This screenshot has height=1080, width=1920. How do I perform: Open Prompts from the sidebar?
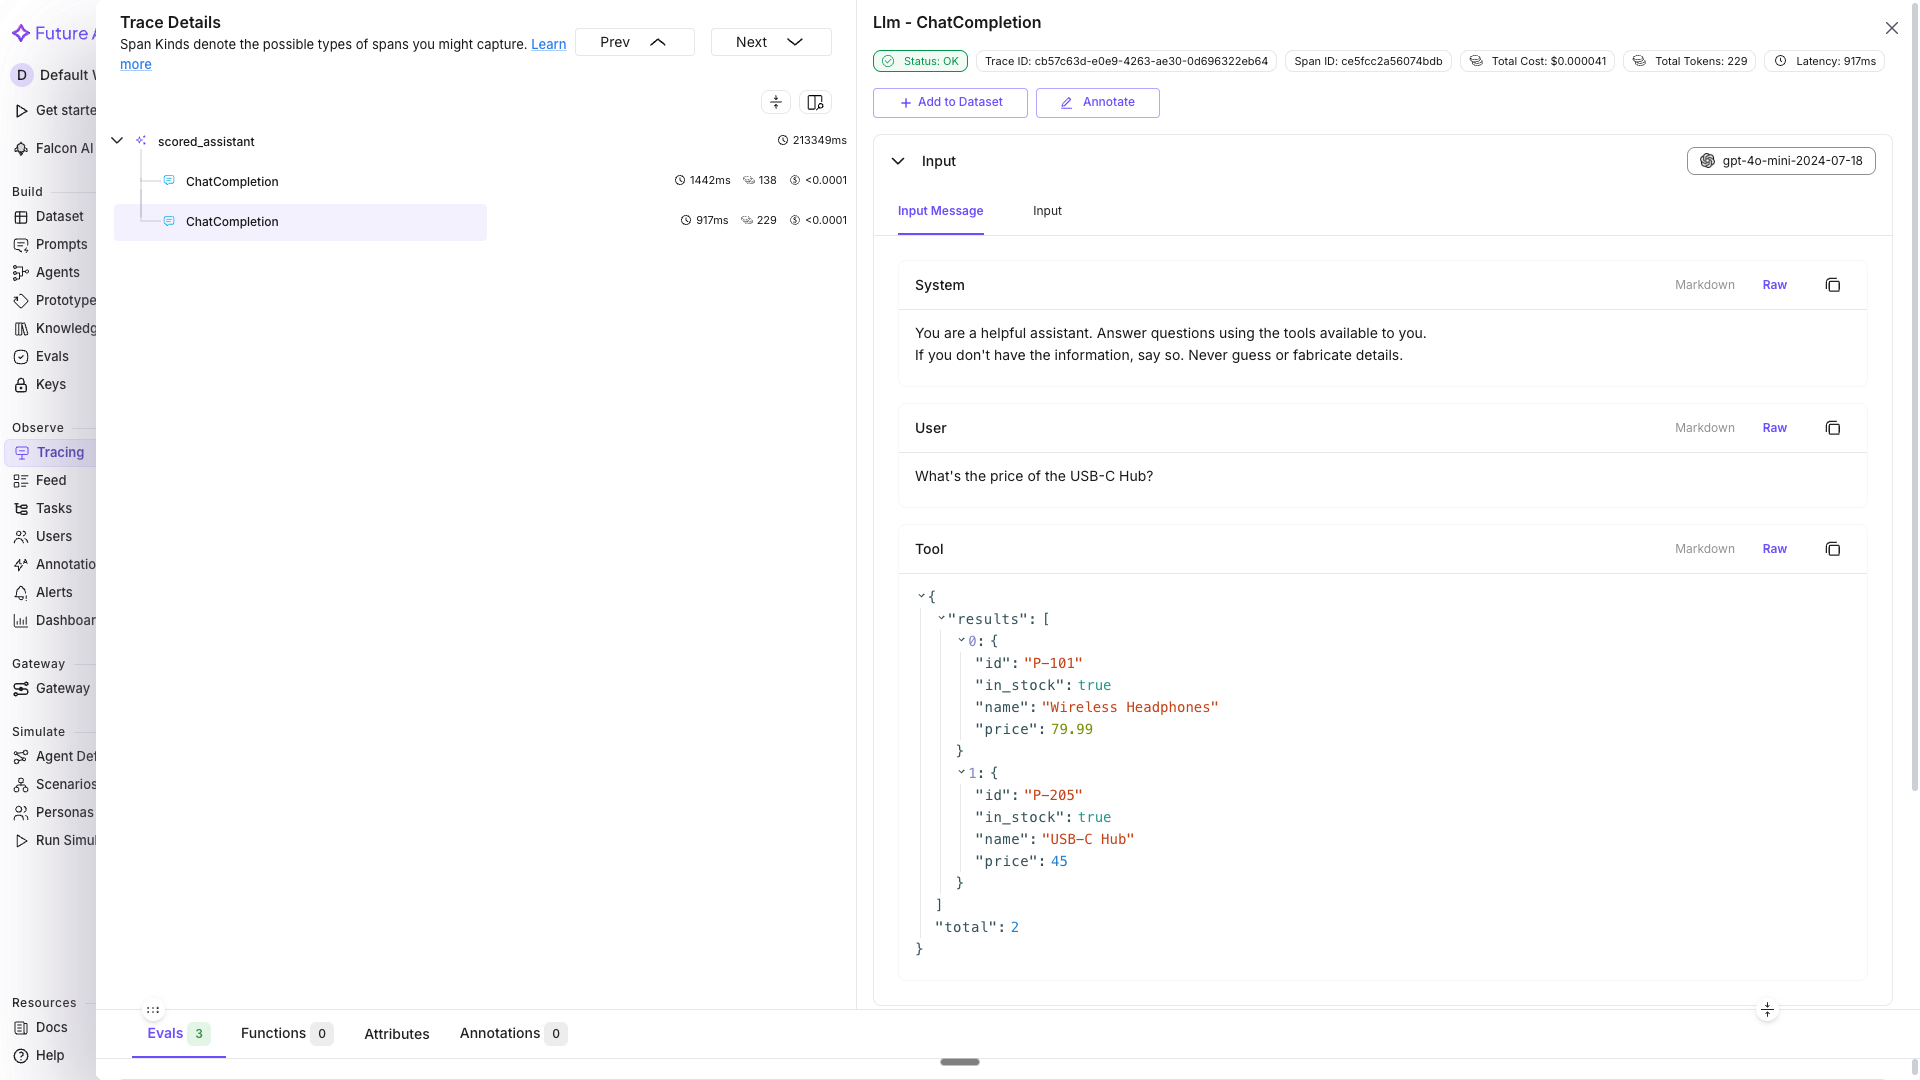(x=62, y=244)
